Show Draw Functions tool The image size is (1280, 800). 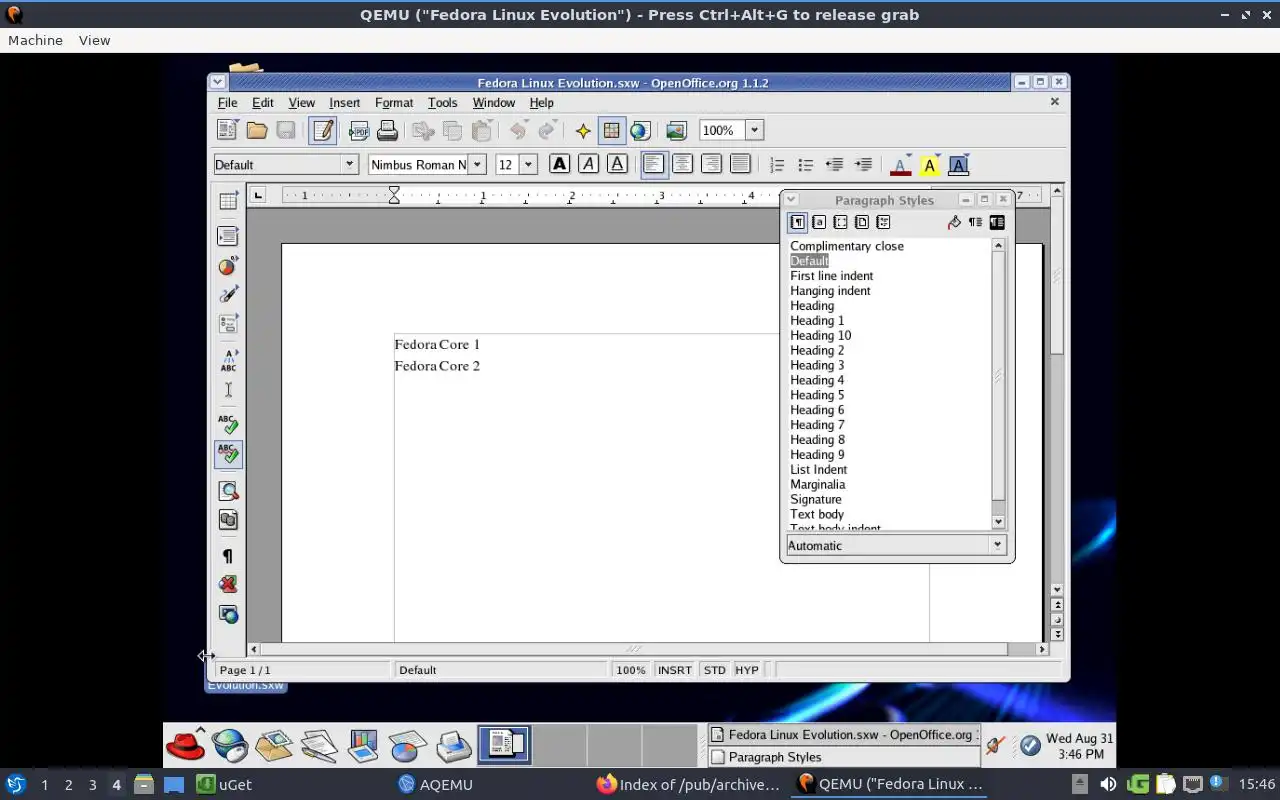tap(228, 294)
